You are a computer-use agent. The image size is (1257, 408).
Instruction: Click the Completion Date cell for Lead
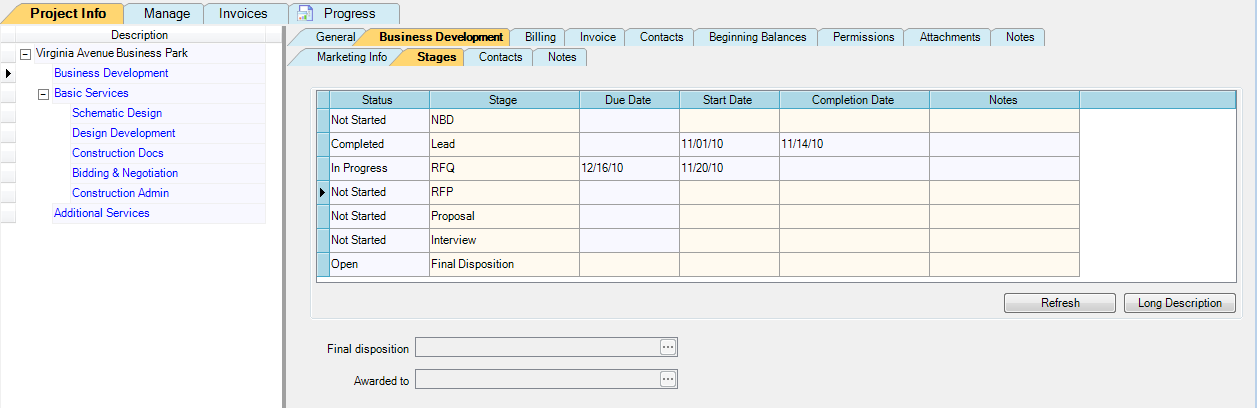(x=853, y=144)
